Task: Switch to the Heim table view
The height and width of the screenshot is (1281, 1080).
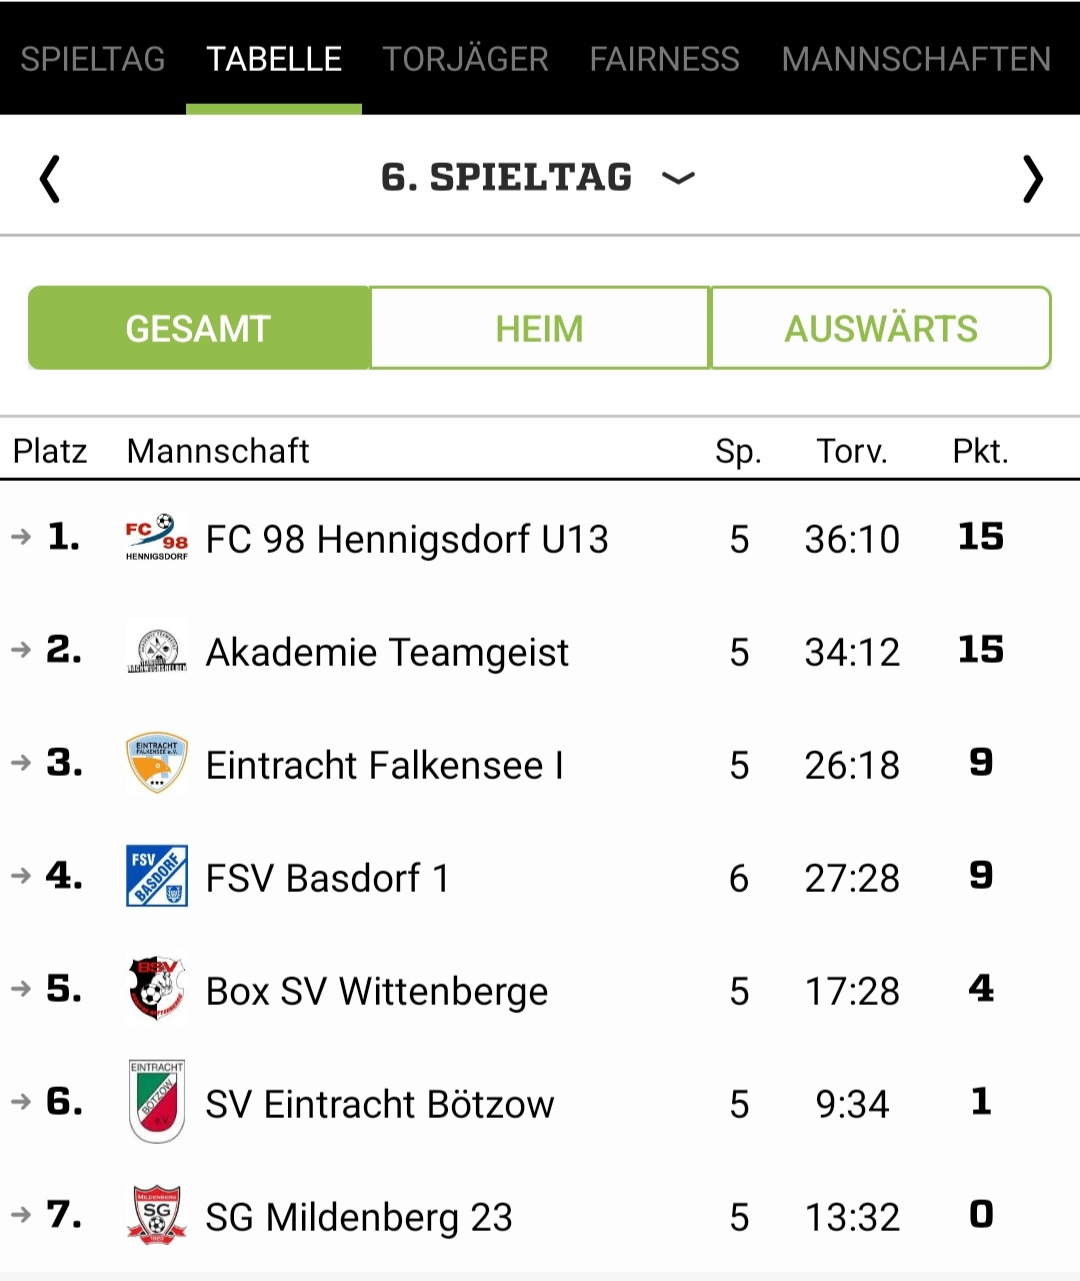Action: click(540, 328)
